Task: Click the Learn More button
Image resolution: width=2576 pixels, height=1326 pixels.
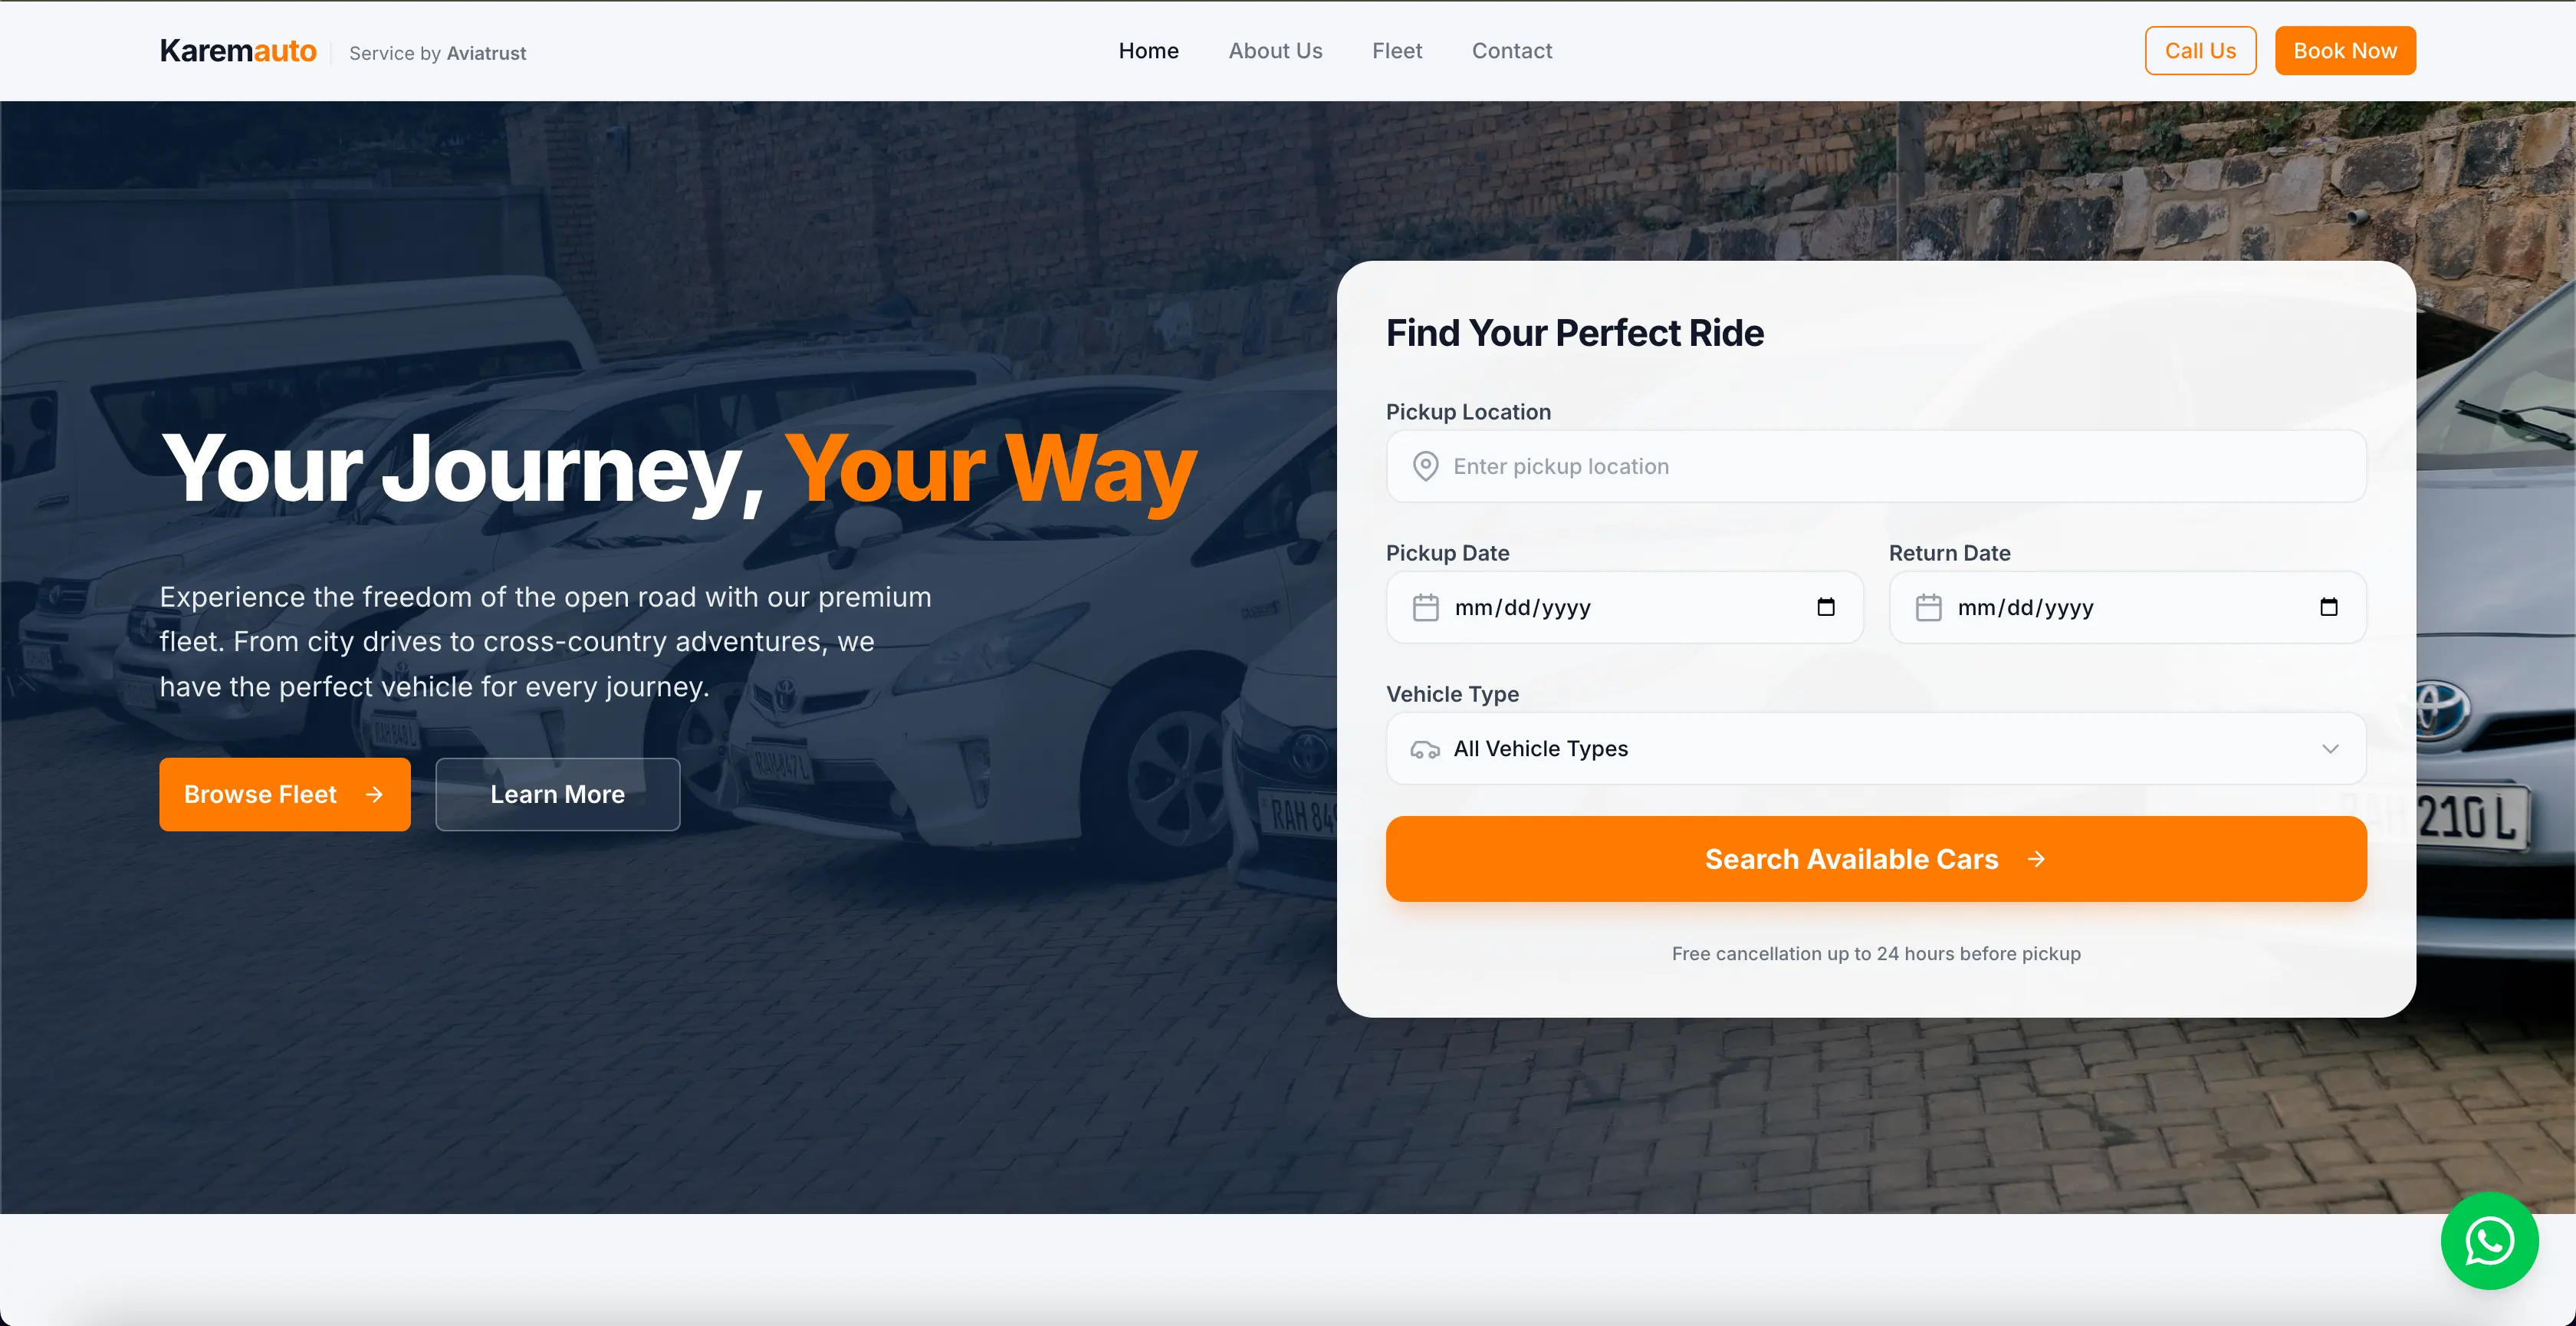Action: point(557,794)
